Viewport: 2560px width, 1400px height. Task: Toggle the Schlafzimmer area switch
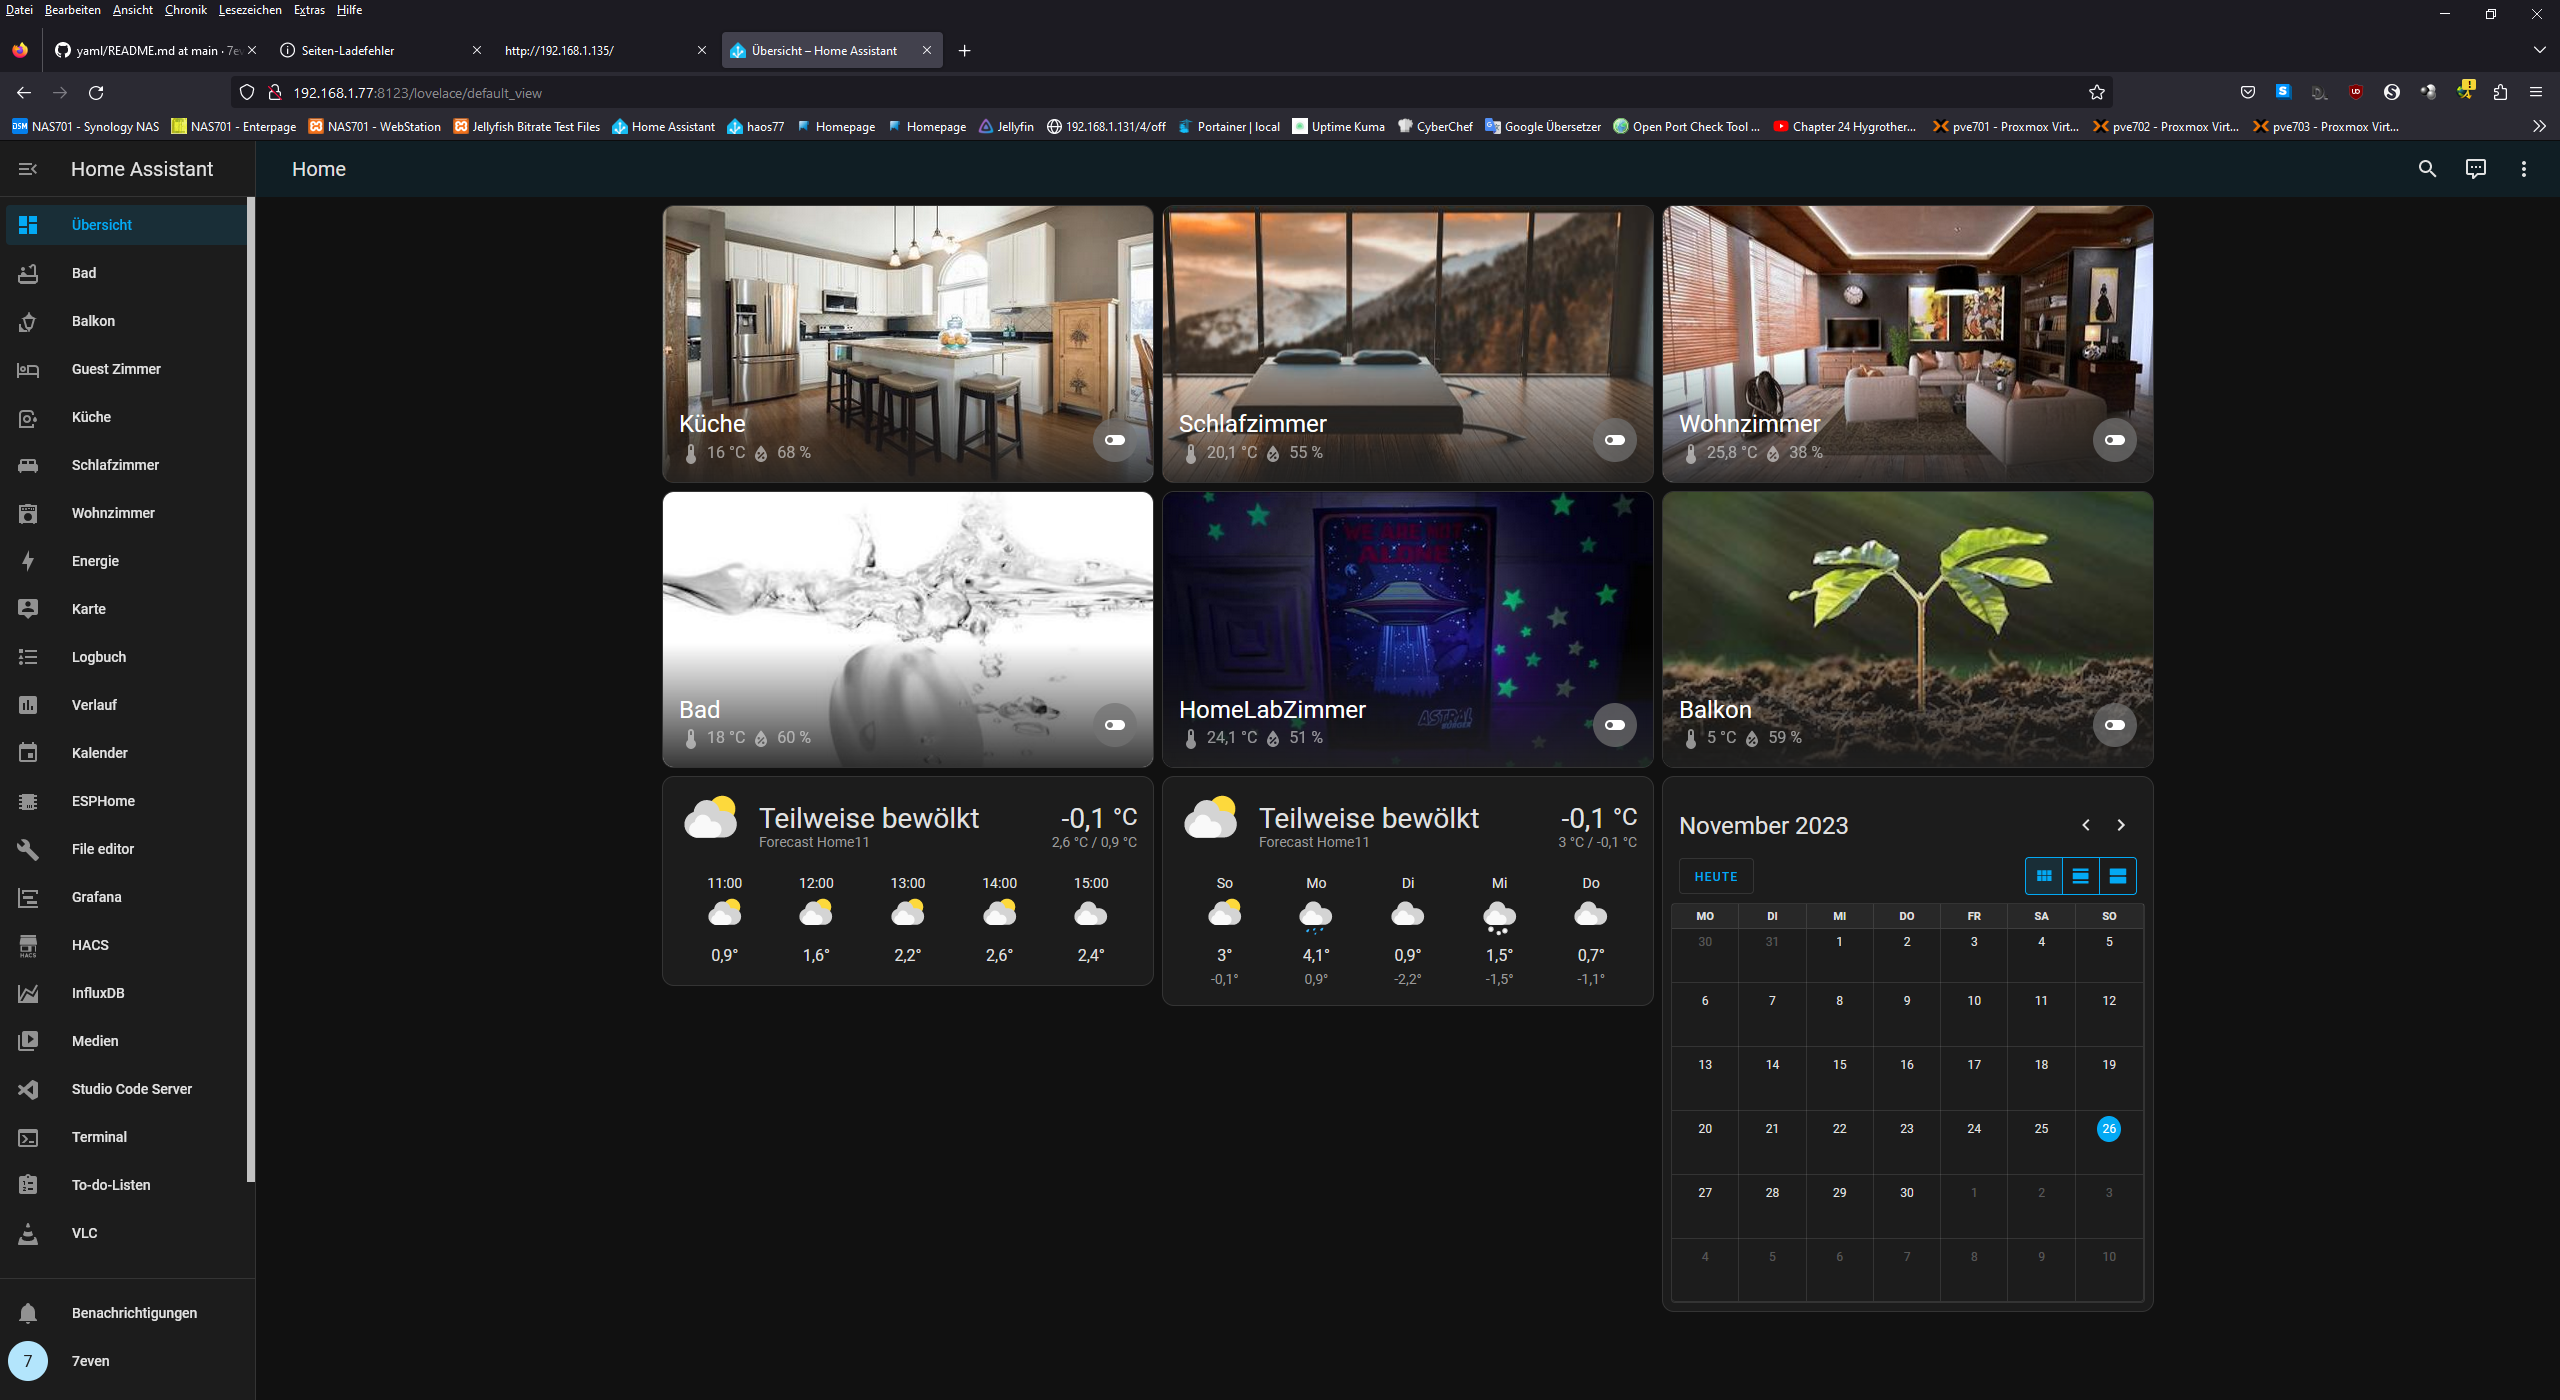point(1615,440)
